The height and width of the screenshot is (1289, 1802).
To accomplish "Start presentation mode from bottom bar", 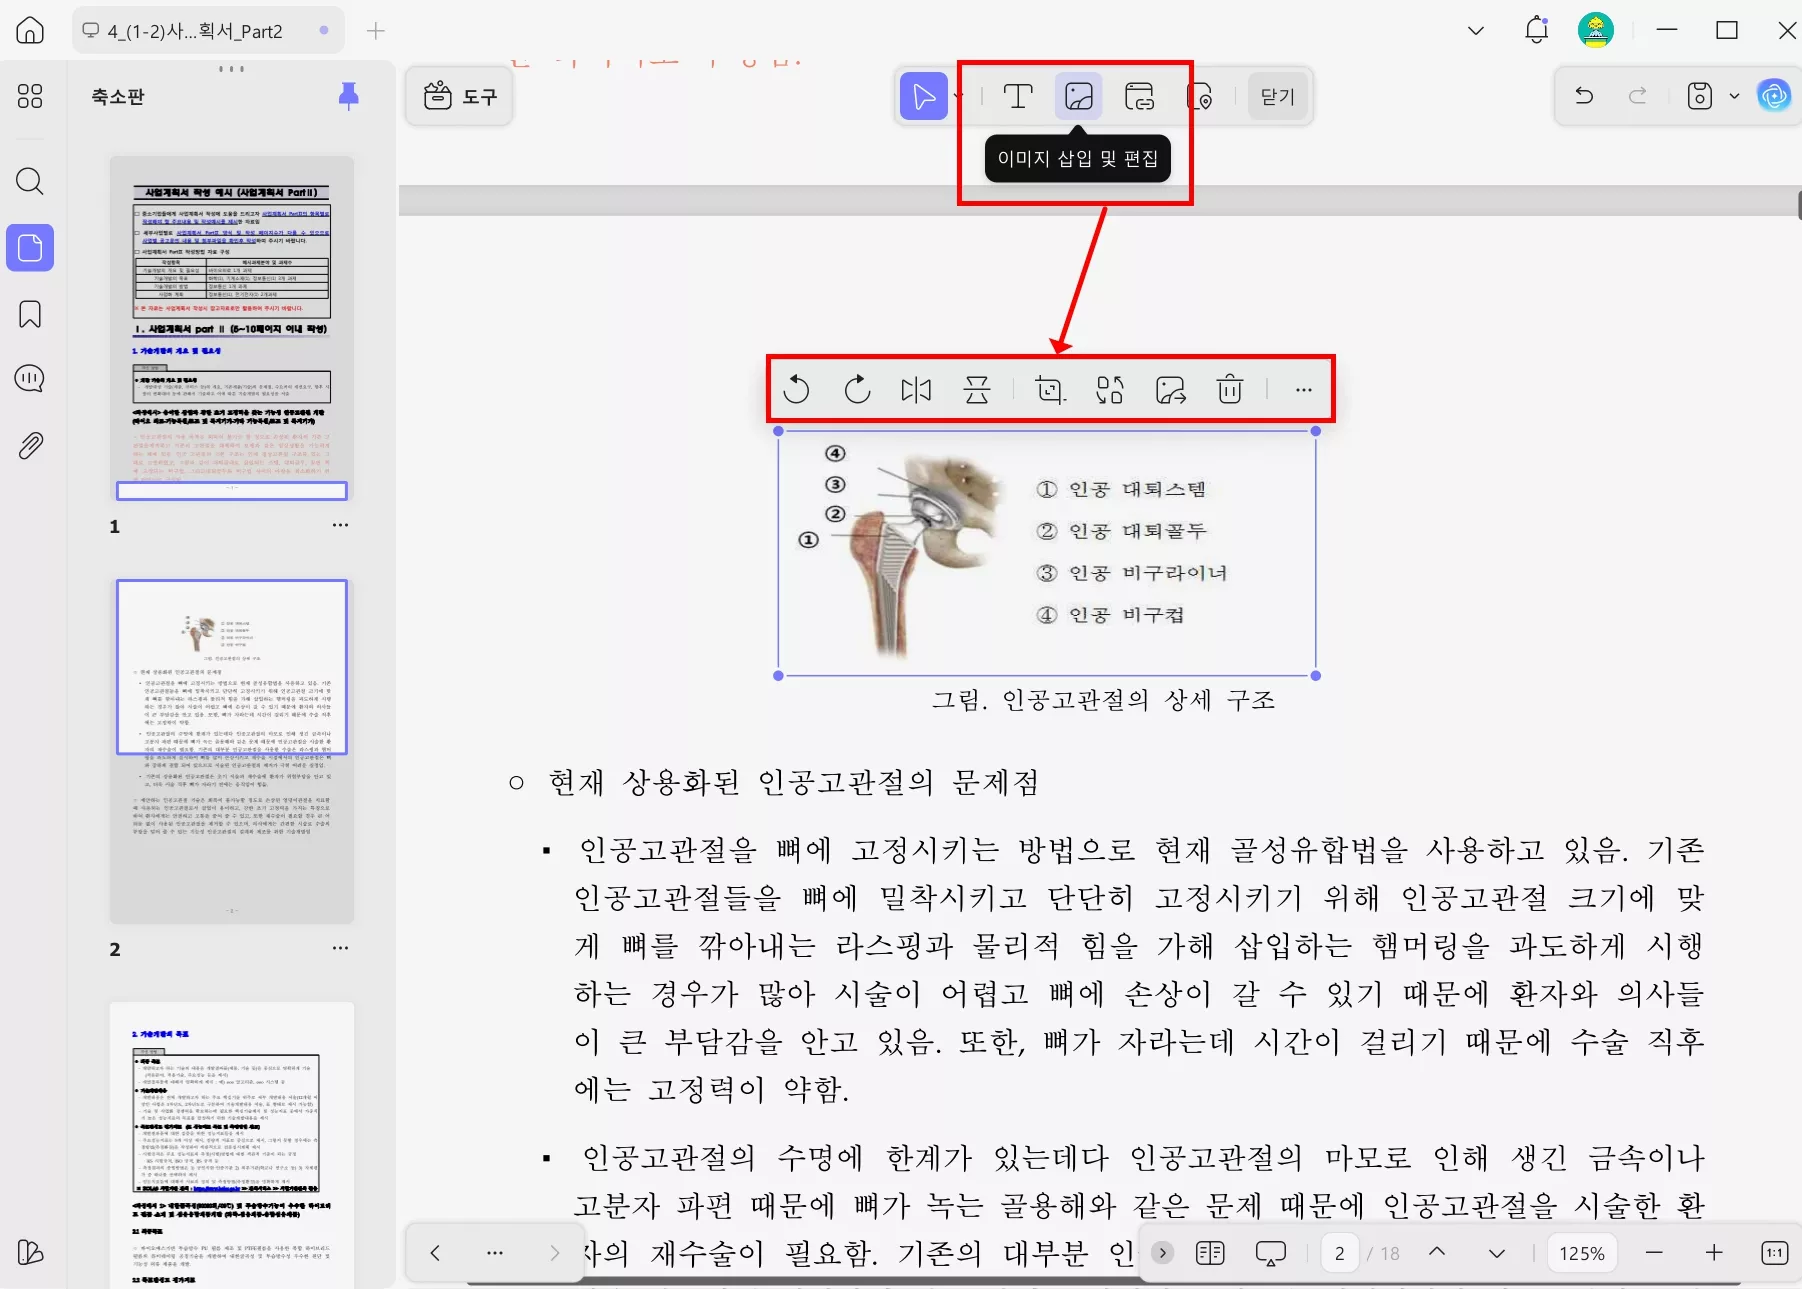I will (x=1271, y=1252).
